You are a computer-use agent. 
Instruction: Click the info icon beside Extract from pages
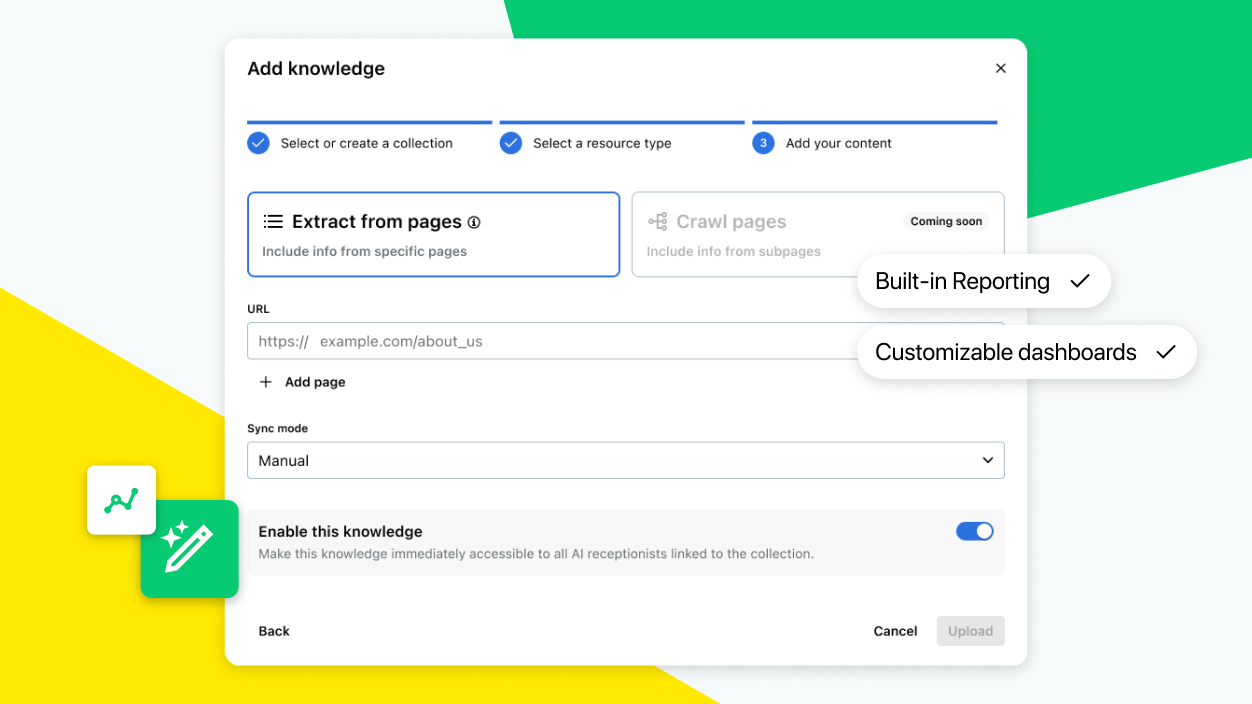(473, 222)
